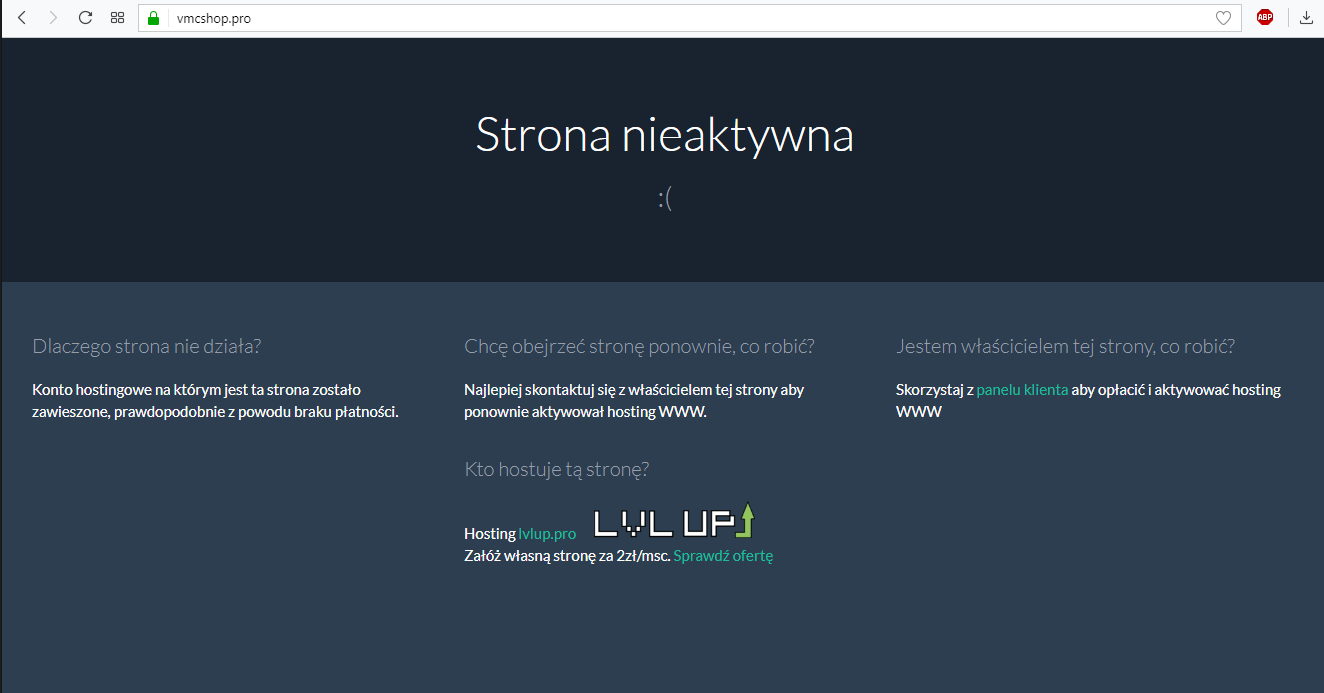Click the "Sprawdź ofertę" link

tap(723, 556)
